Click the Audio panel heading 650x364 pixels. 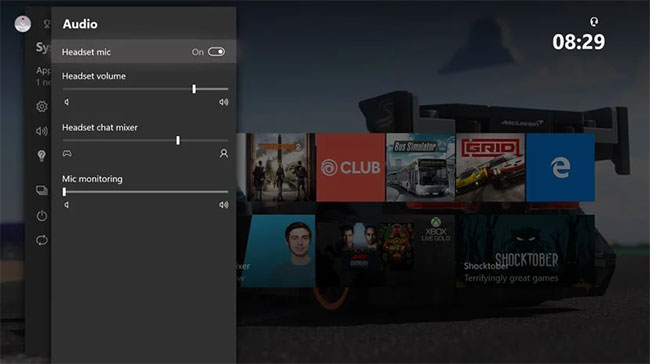click(80, 24)
